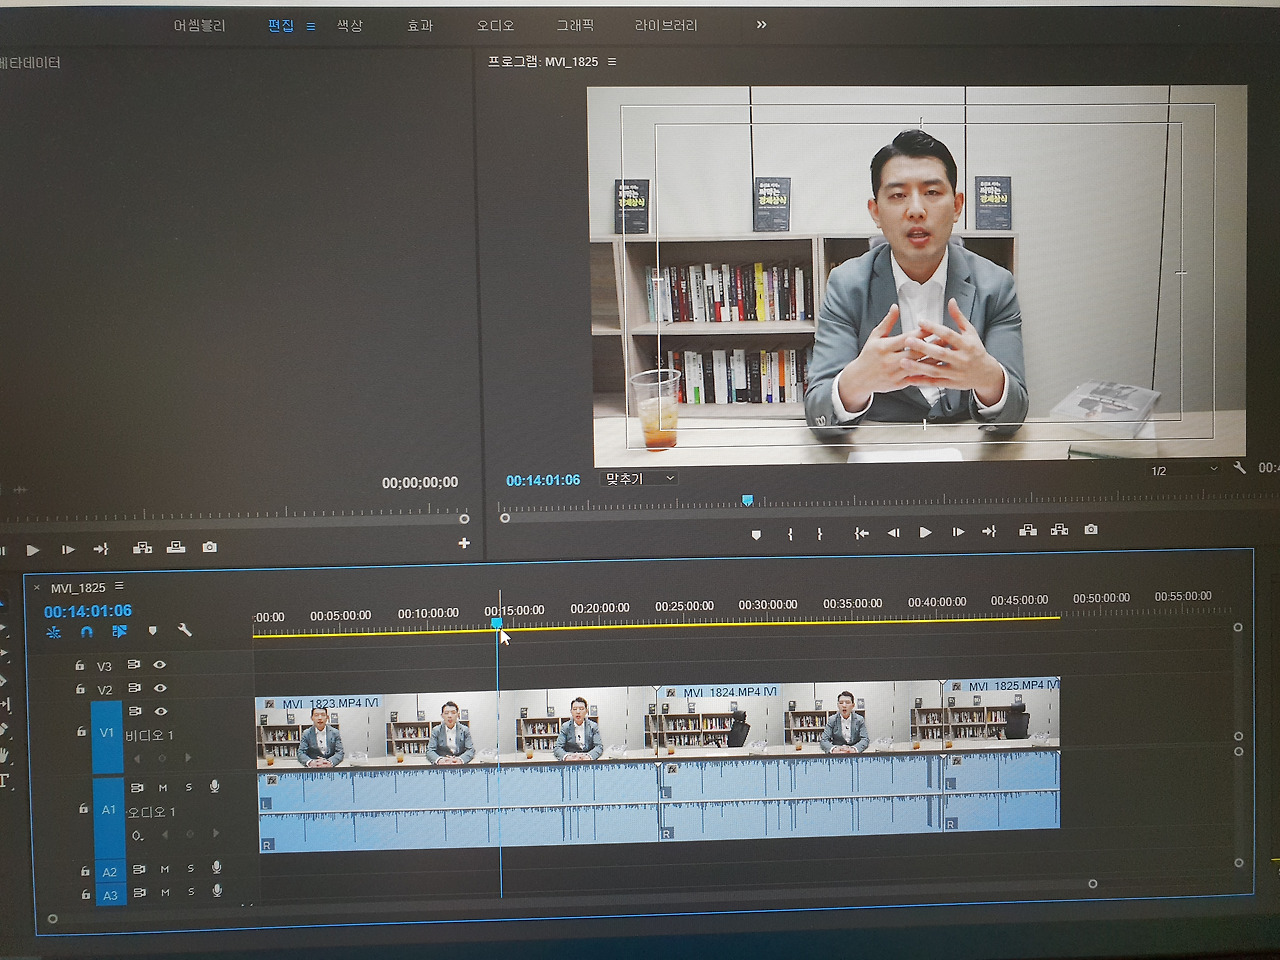1280x960 pixels.
Task: Close the MVI_1825 sequence tab
Action: (37, 588)
